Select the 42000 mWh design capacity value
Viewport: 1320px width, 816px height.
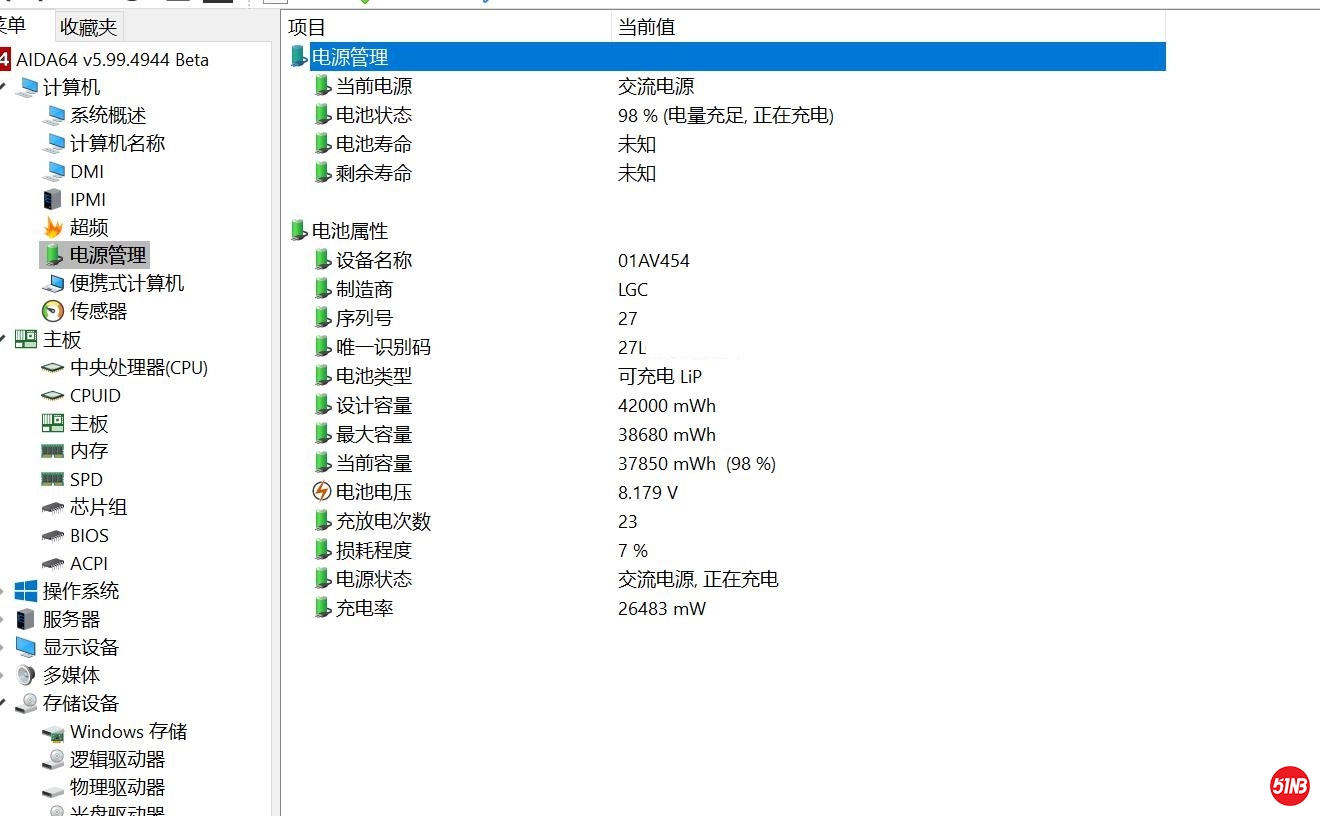tap(667, 405)
